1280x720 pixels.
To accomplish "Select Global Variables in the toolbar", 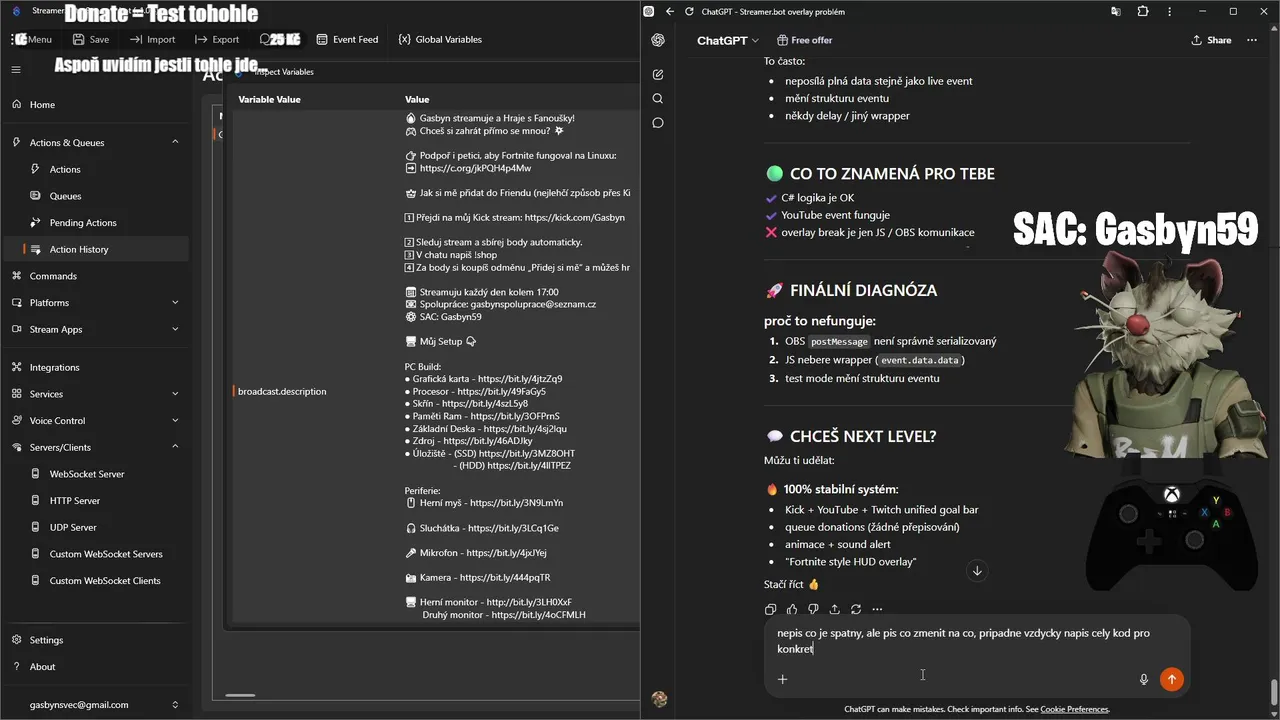I will [x=440, y=39].
